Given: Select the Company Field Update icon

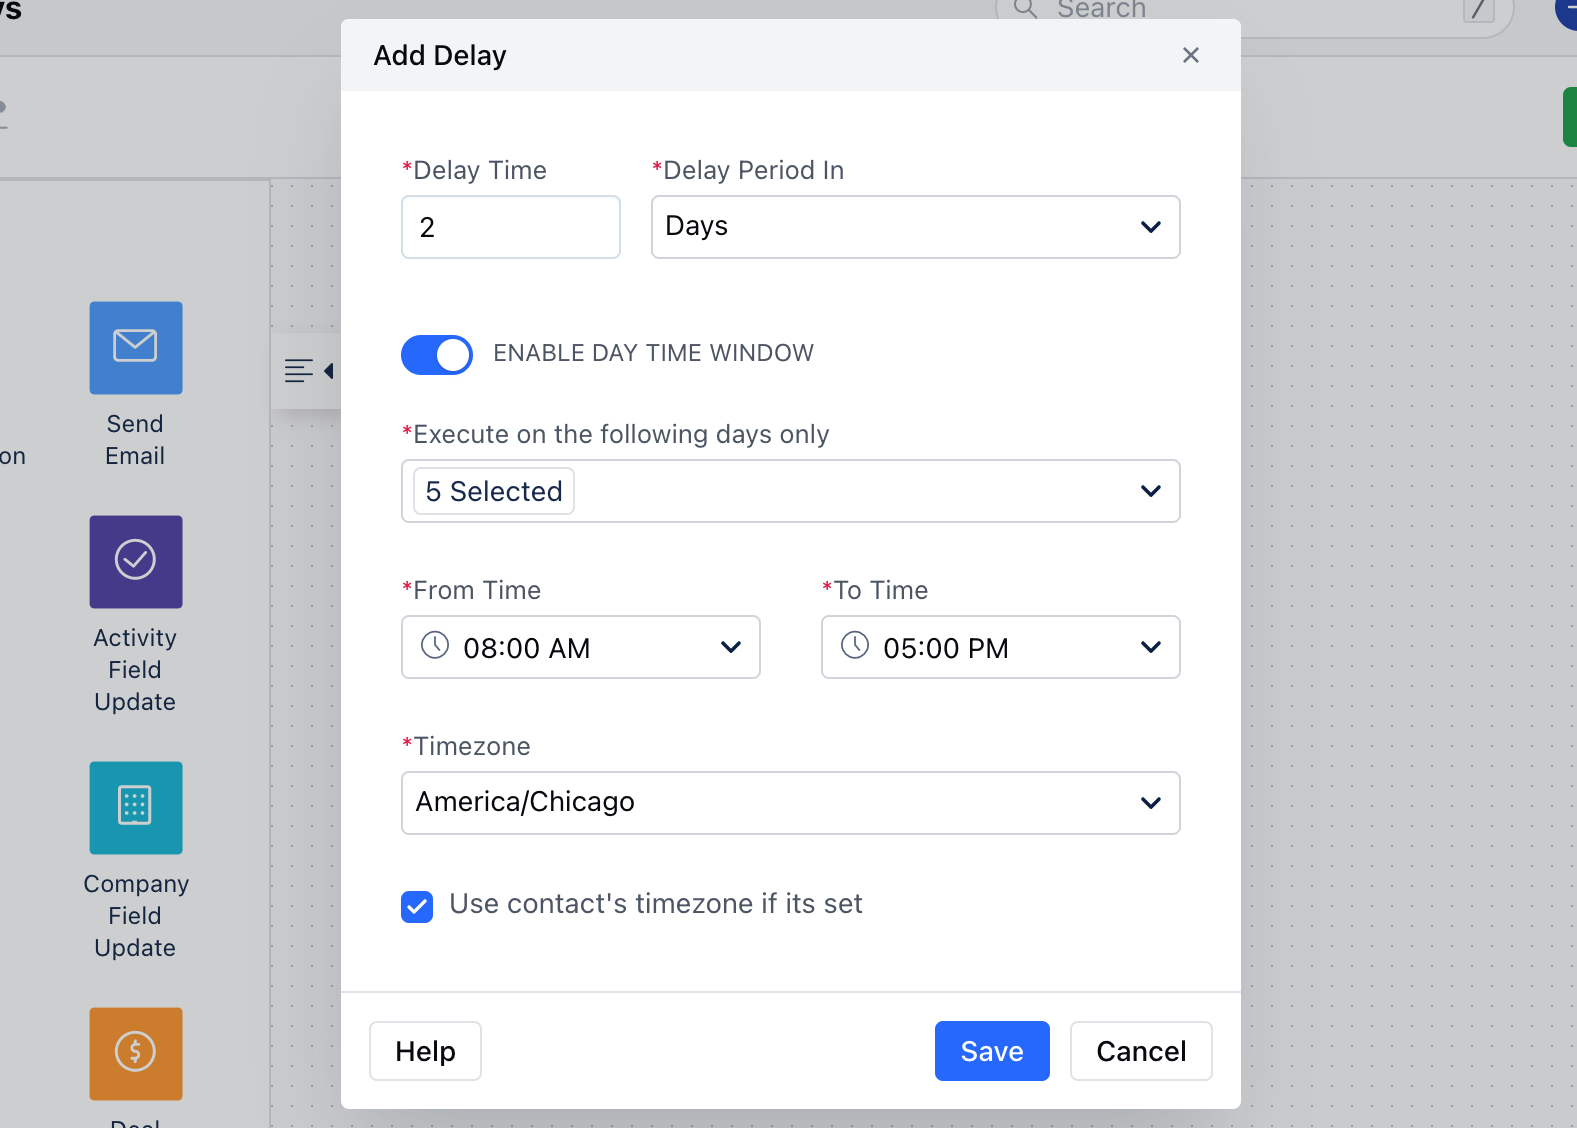Looking at the screenshot, I should 136,808.
